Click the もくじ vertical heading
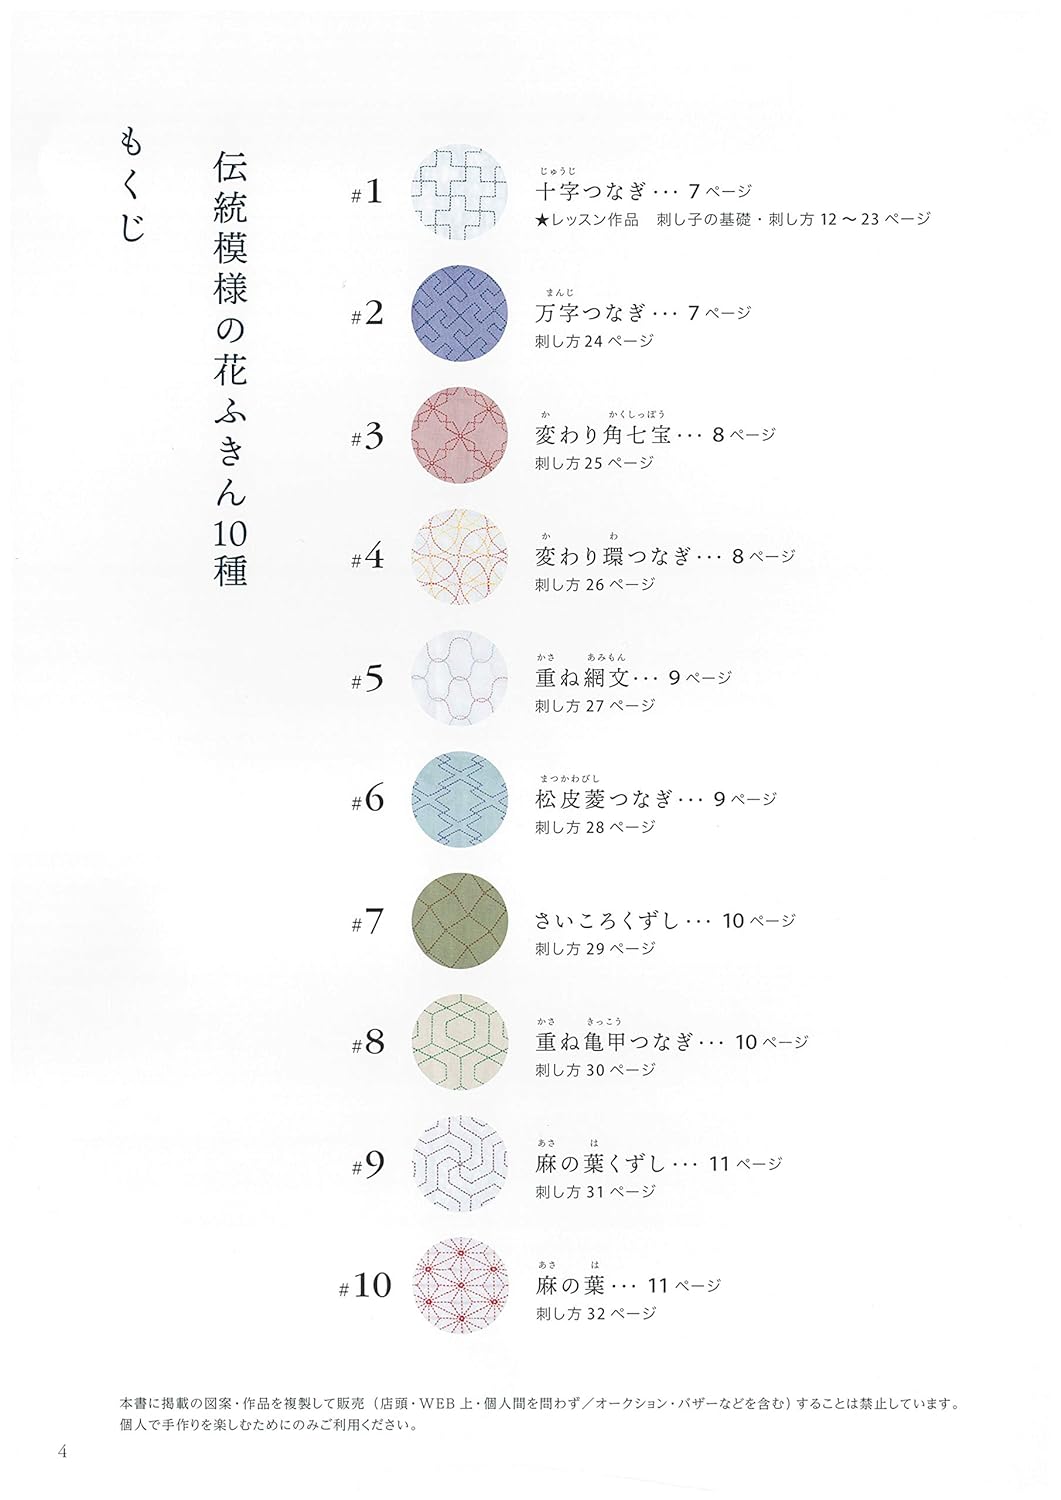This screenshot has width=1061, height=1500. [x=133, y=185]
